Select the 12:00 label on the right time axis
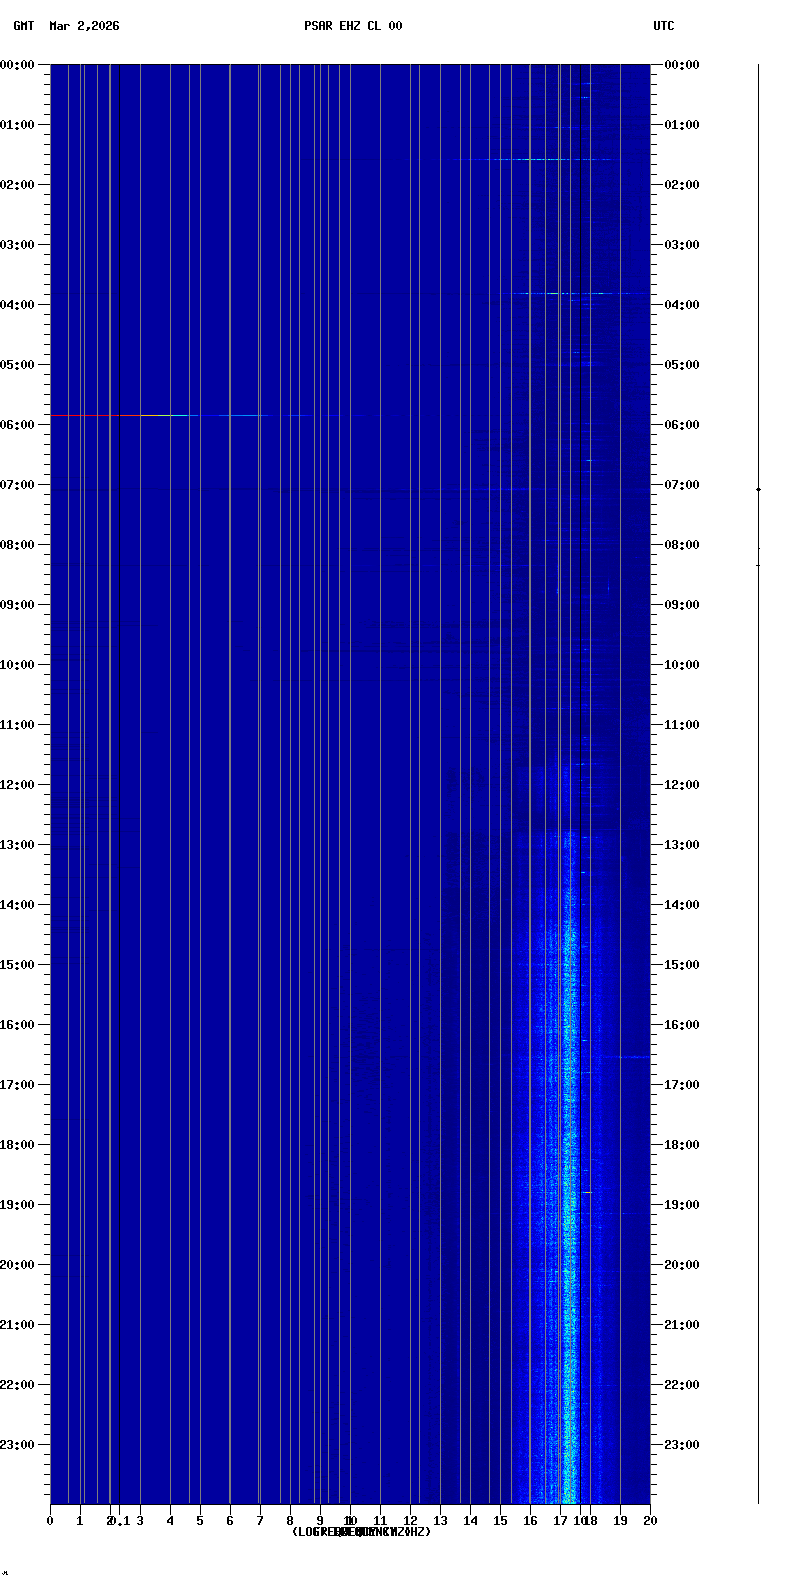 (x=682, y=785)
